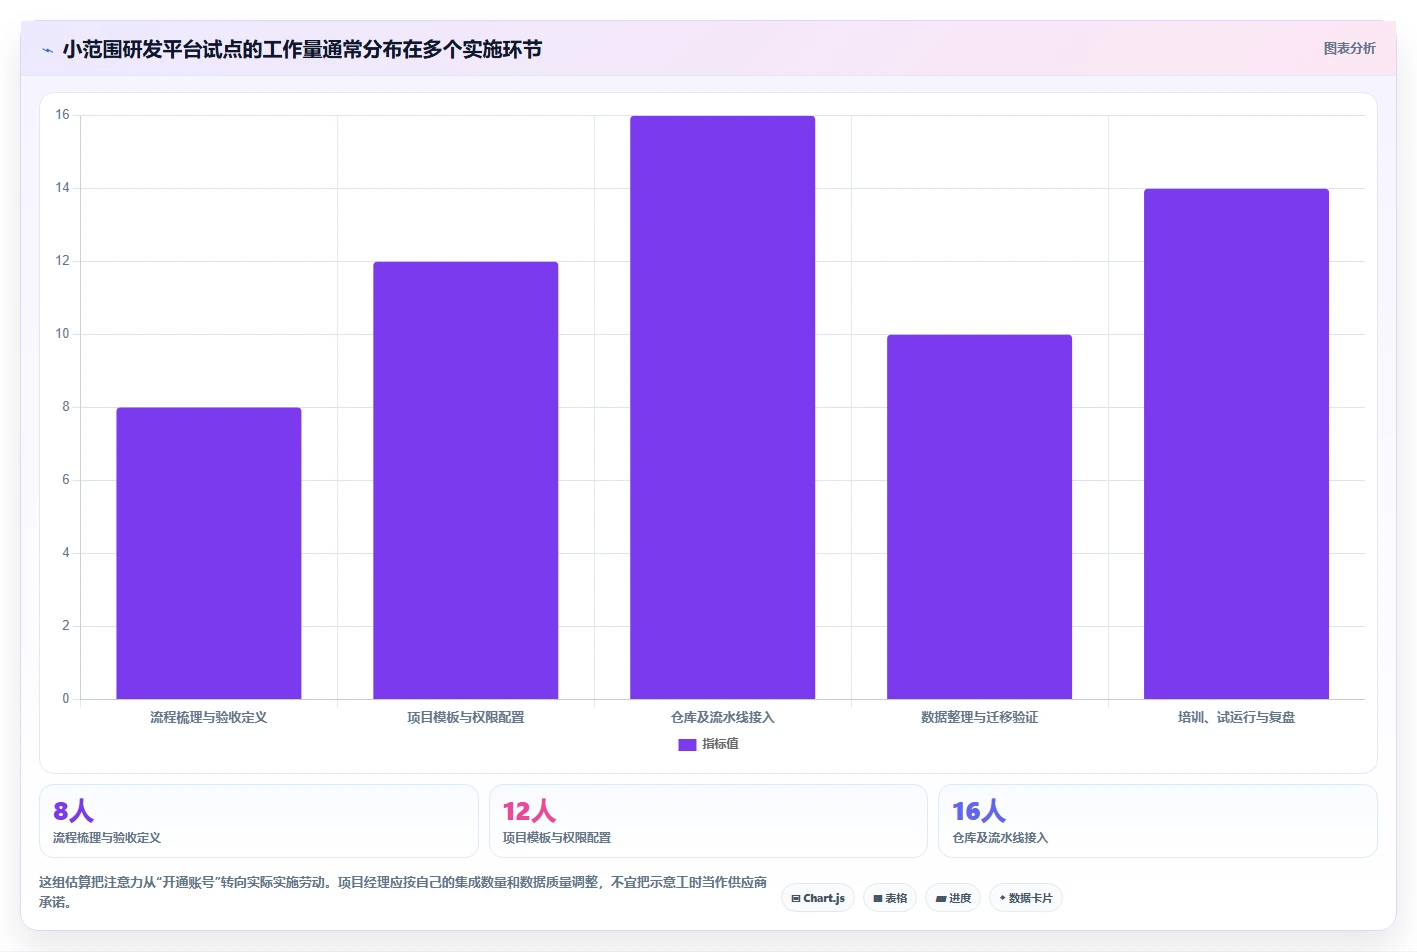Click the x-axis label 流程梳理与验收定义
This screenshot has width=1417, height=952.
(x=209, y=717)
